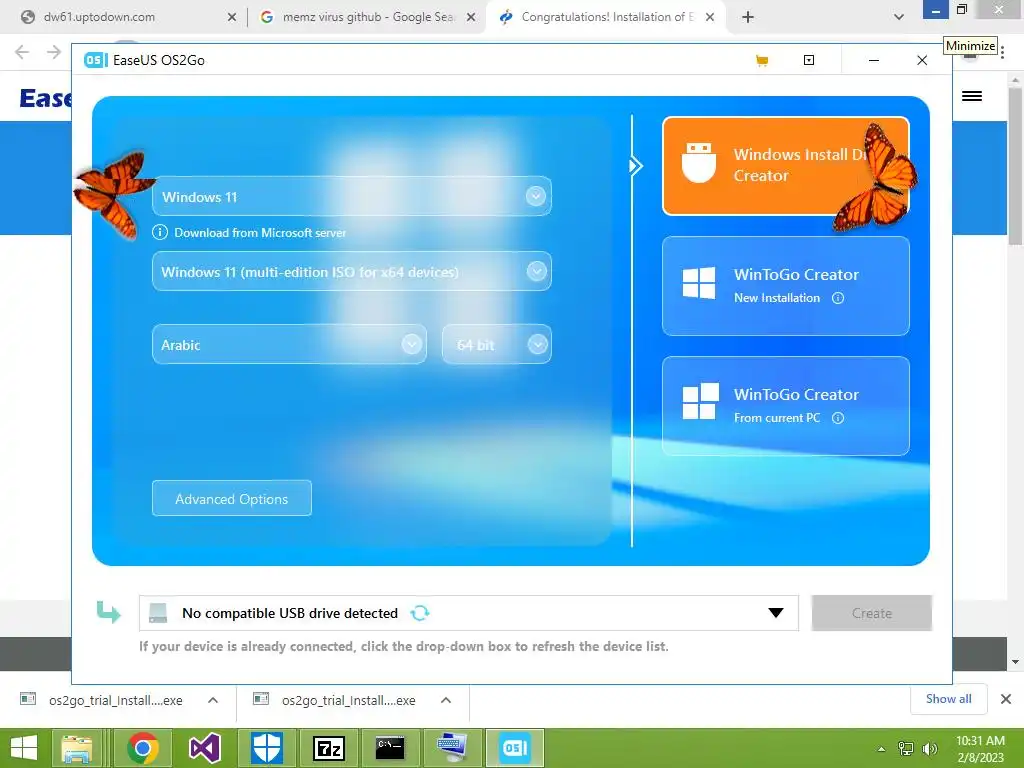The image size is (1024, 768).
Task: Click Windows logo on WinToGo From current PC card
Action: (700, 400)
